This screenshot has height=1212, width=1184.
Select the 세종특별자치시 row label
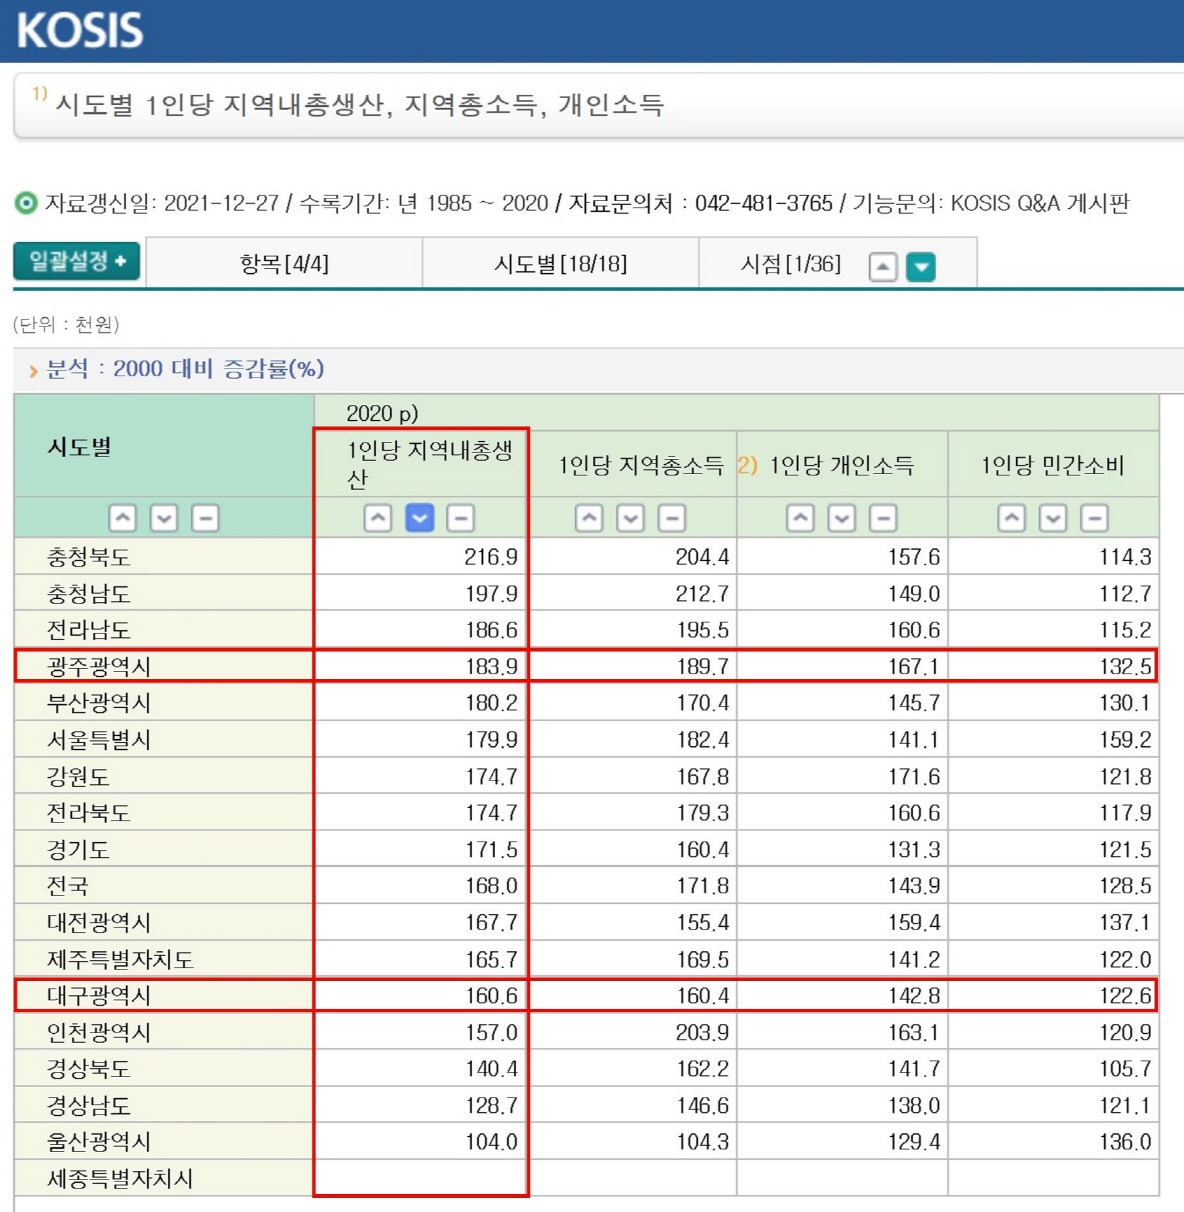pyautogui.click(x=120, y=1179)
